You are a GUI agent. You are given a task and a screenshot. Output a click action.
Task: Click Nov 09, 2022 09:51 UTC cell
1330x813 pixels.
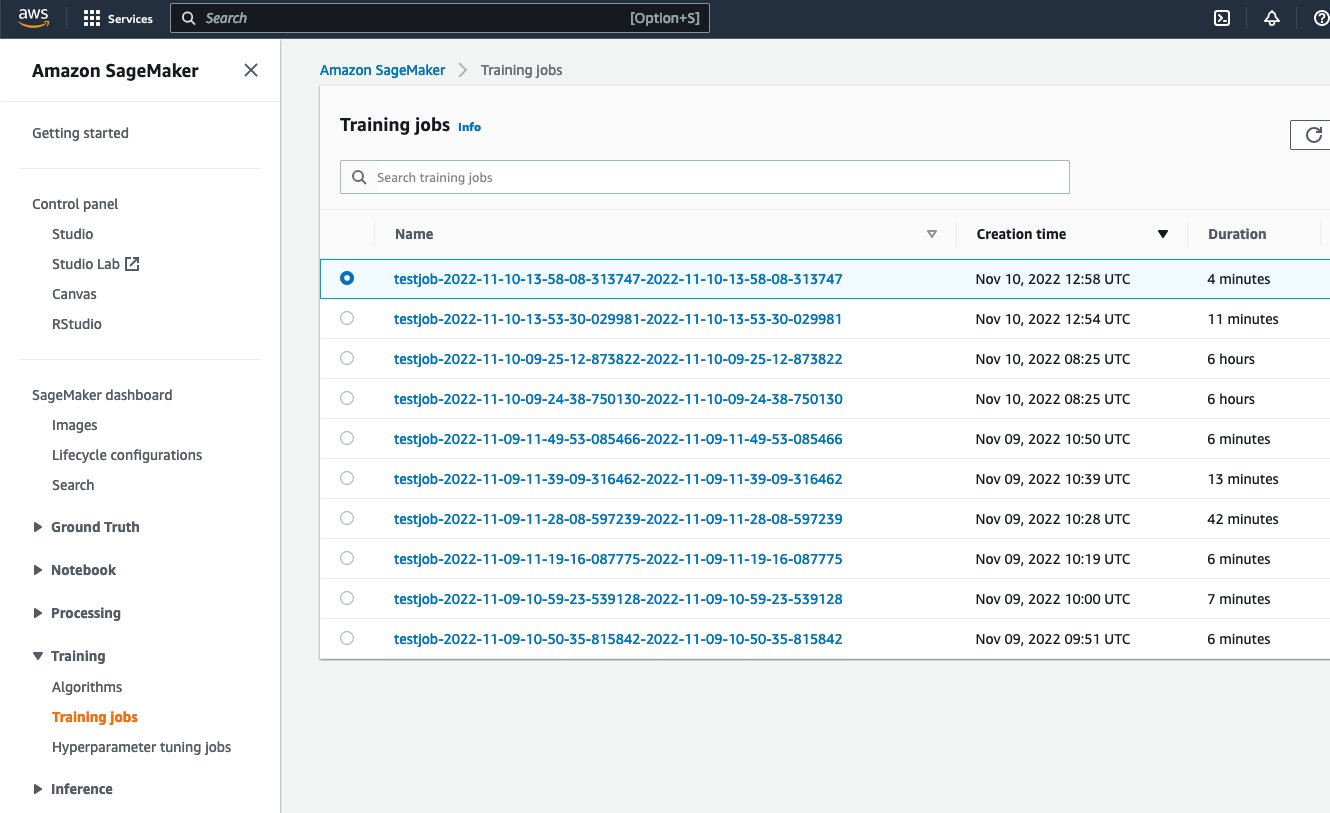(x=1053, y=639)
